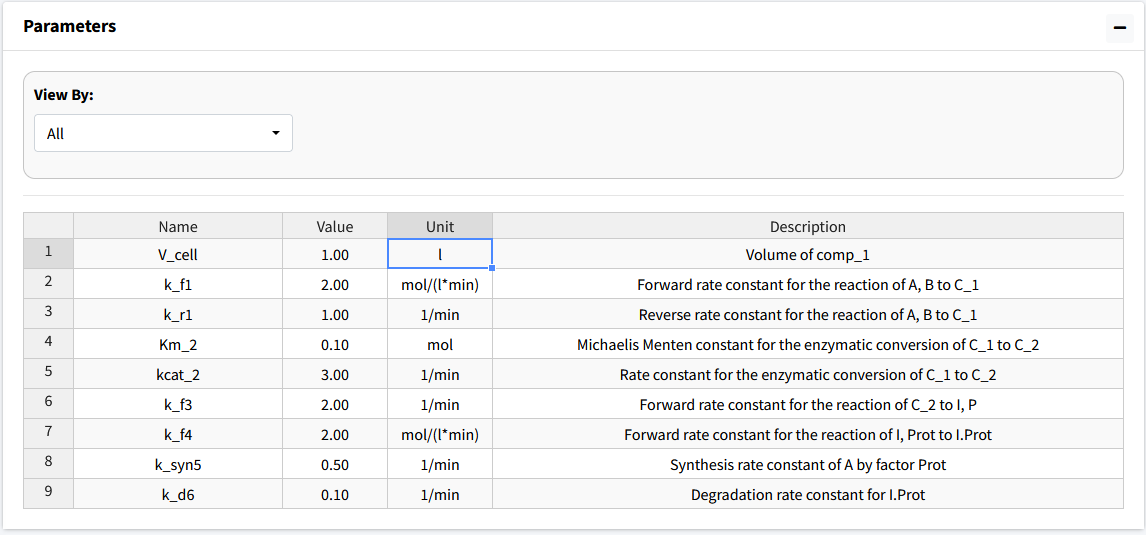Click the selected unit cell of V_cell
1146x535 pixels.
(440, 254)
